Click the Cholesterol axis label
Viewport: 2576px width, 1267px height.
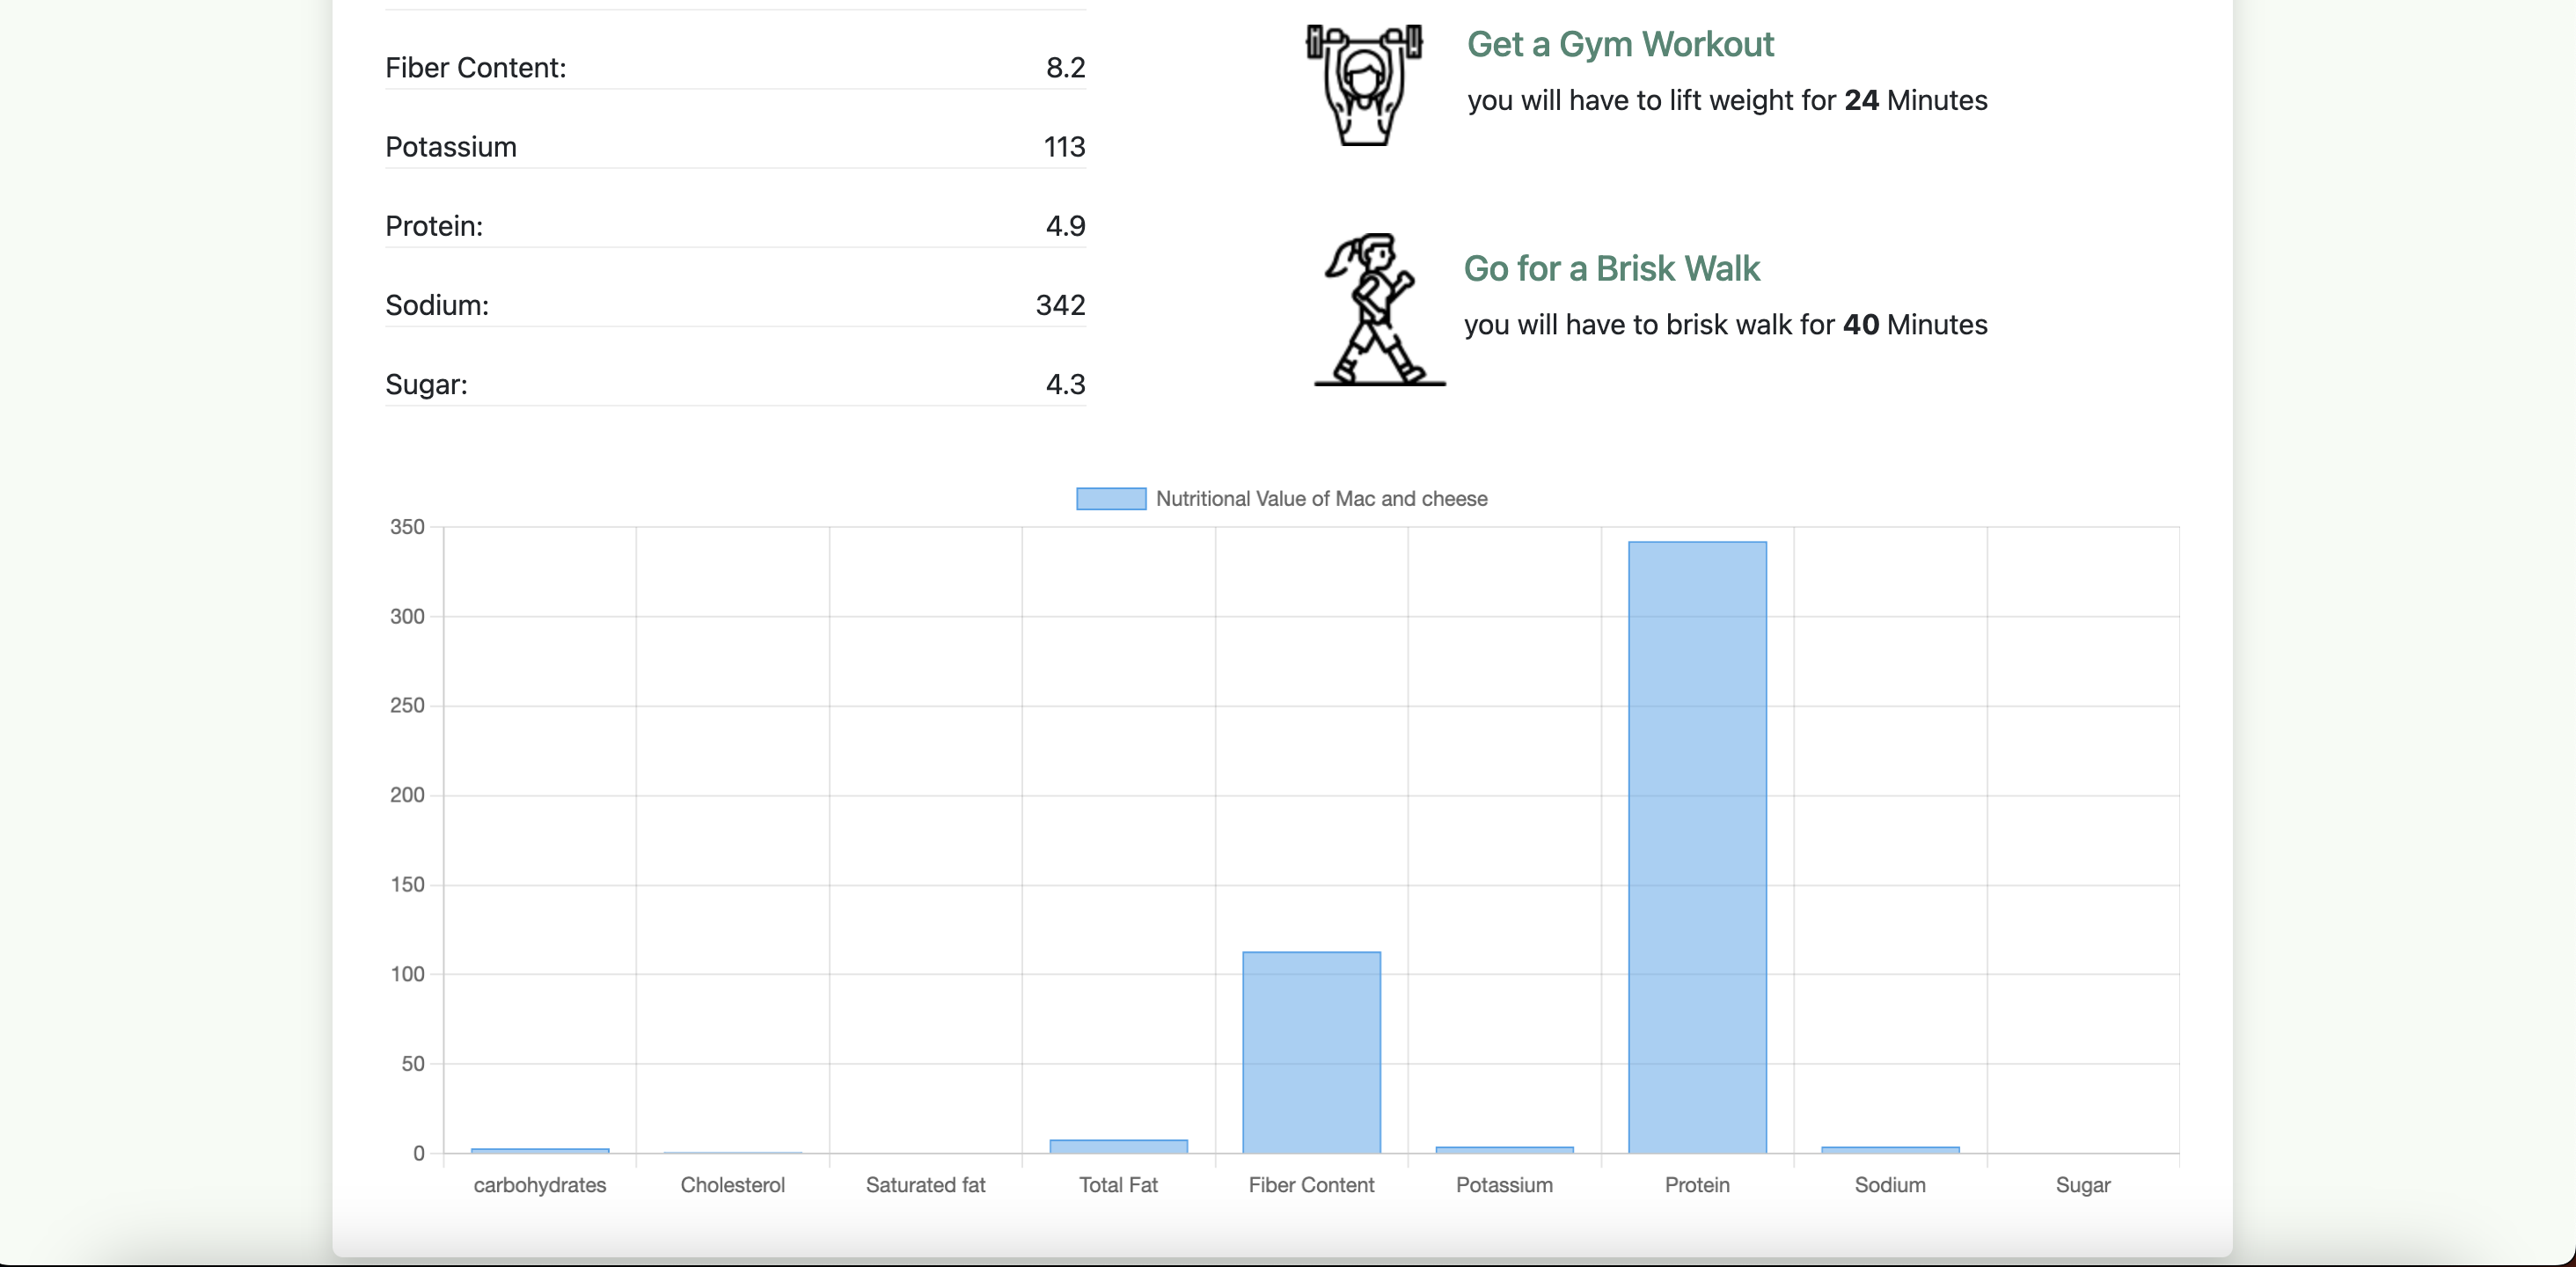(x=732, y=1185)
